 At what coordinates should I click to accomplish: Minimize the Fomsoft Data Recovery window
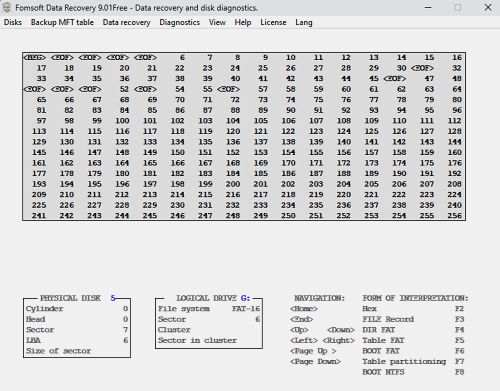pyautogui.click(x=428, y=7)
